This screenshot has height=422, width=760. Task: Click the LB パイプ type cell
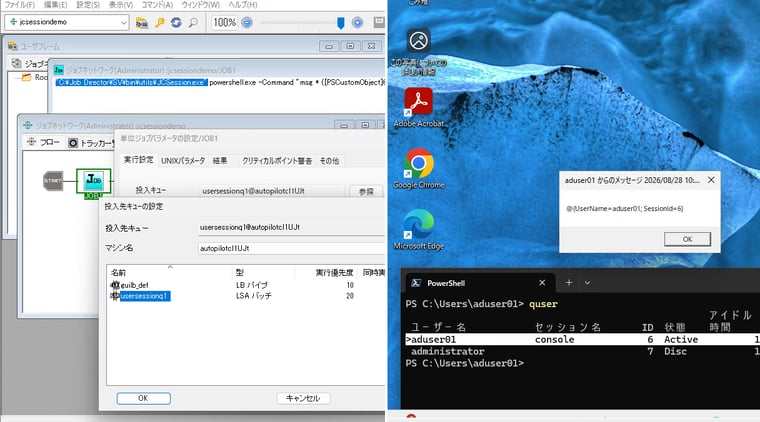[x=252, y=285]
